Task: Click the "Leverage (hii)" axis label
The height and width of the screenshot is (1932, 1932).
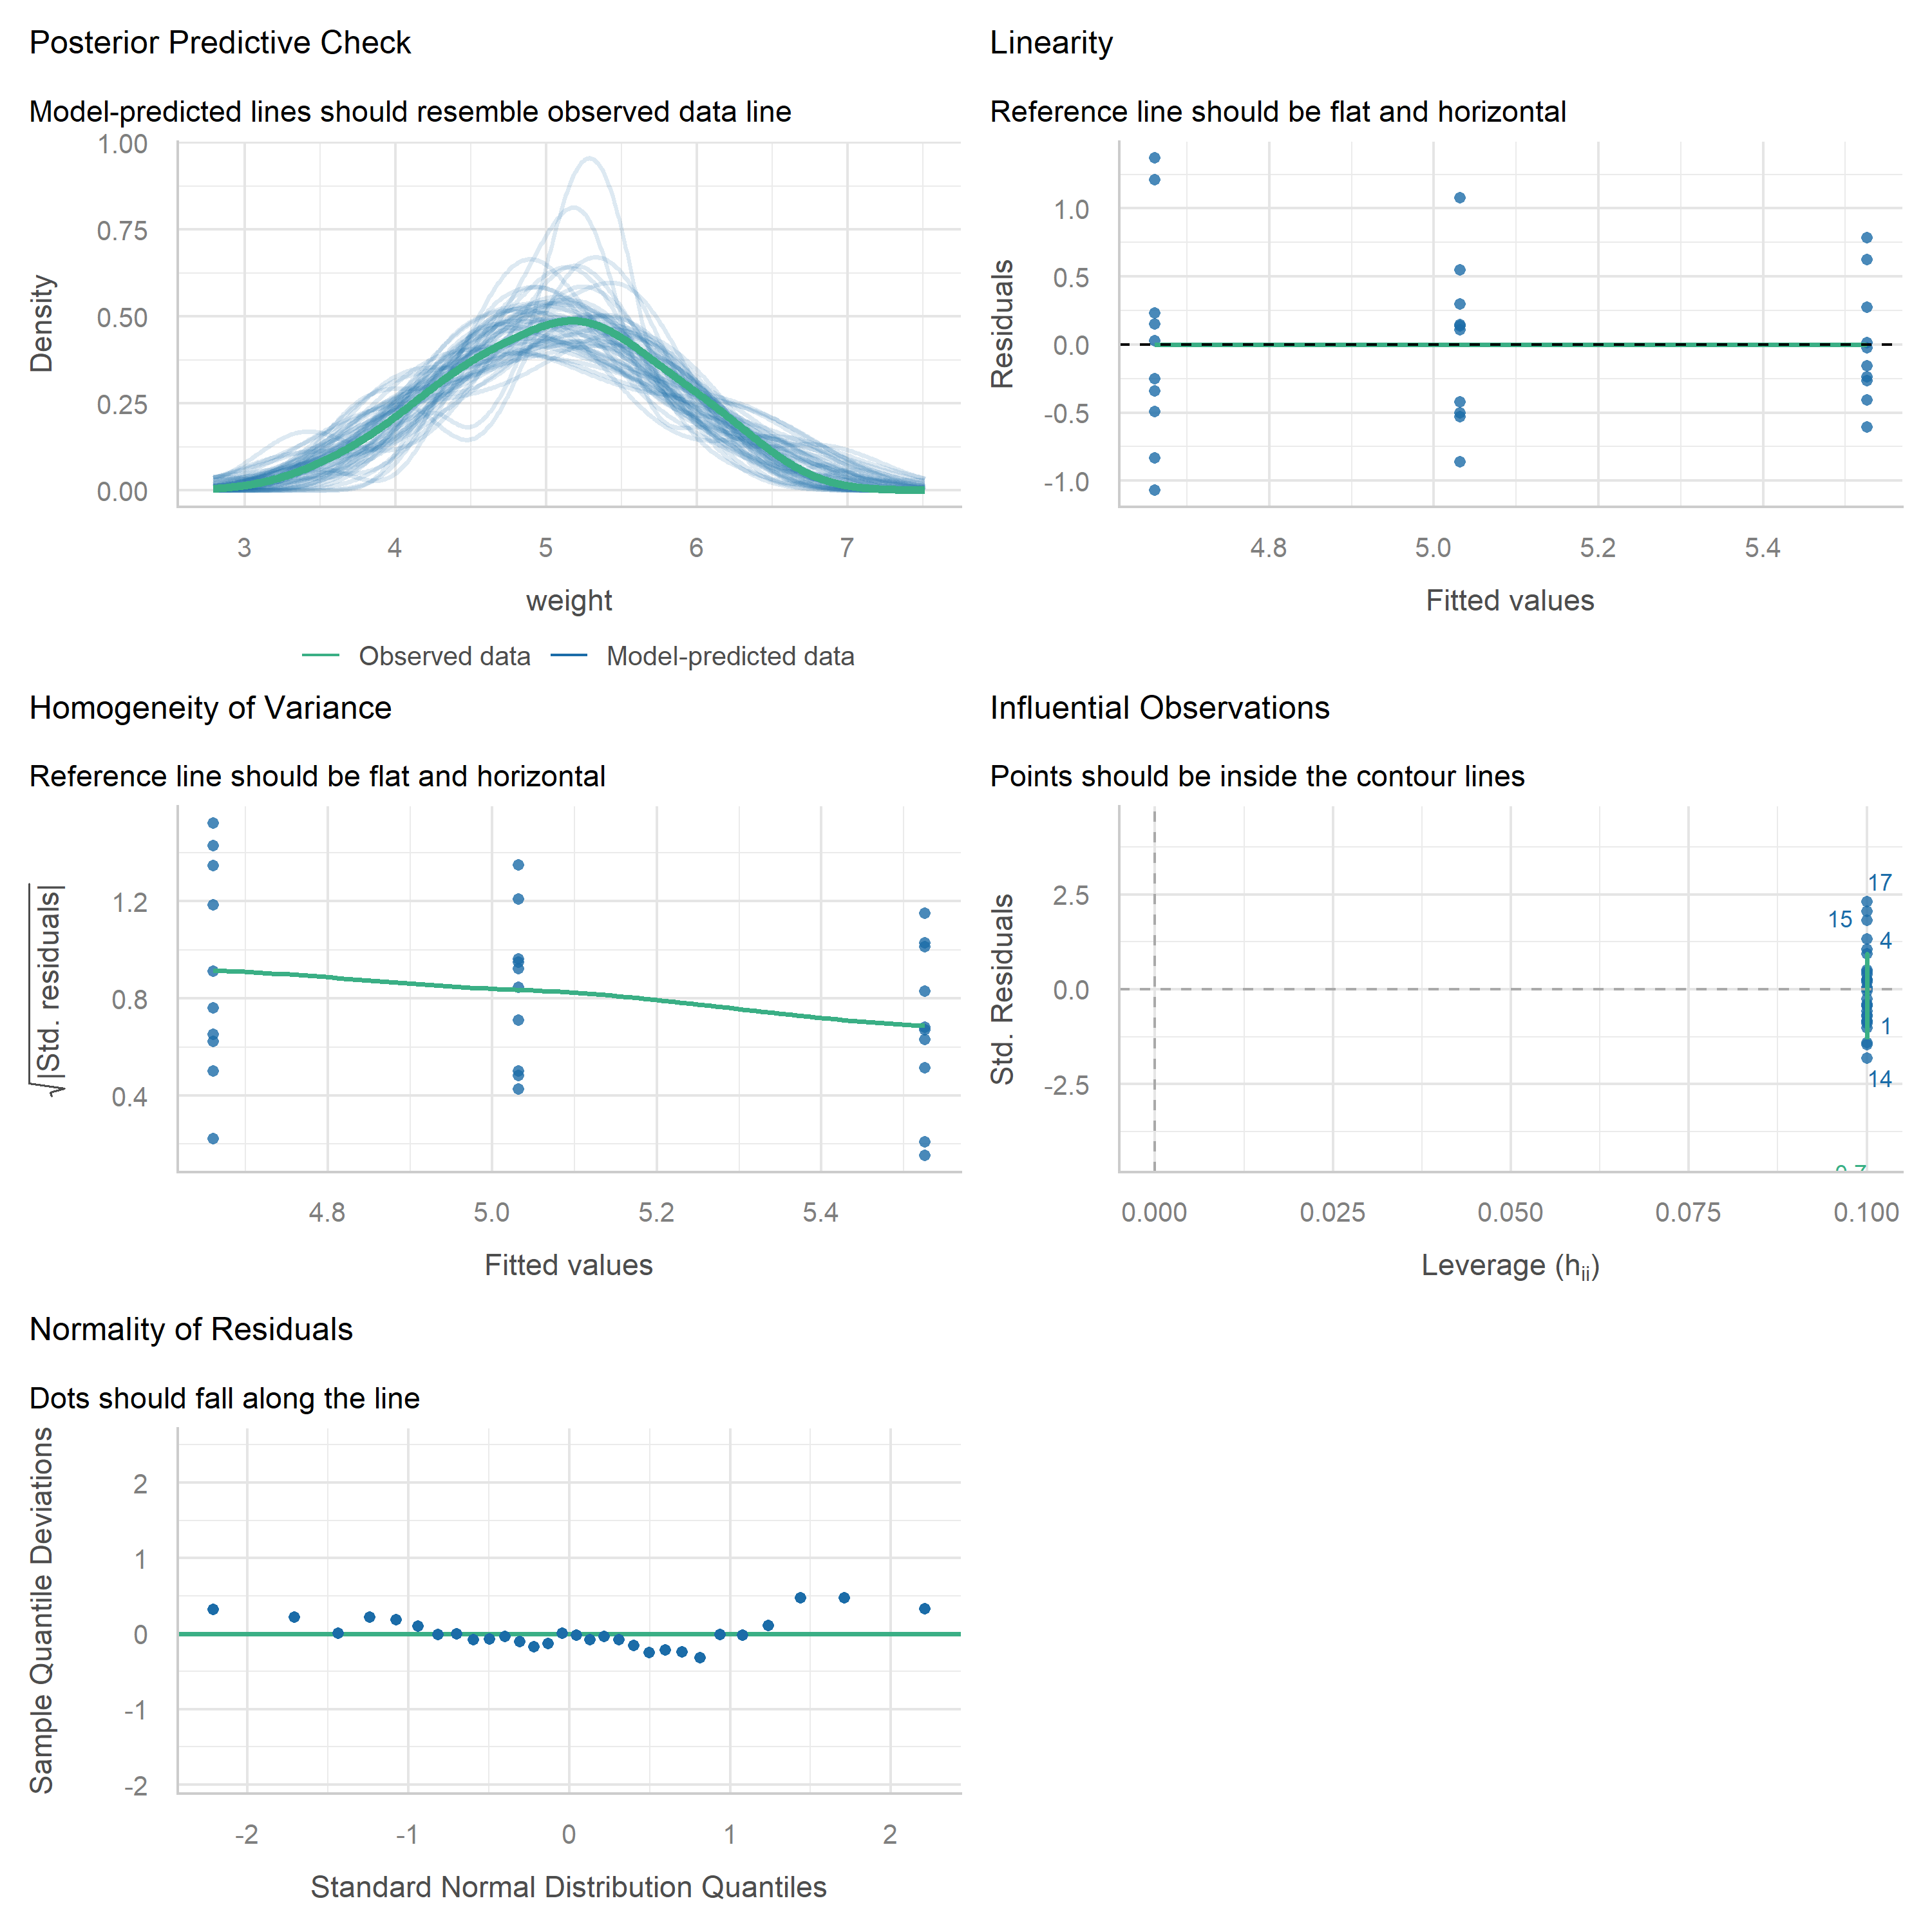Action: (1510, 1266)
